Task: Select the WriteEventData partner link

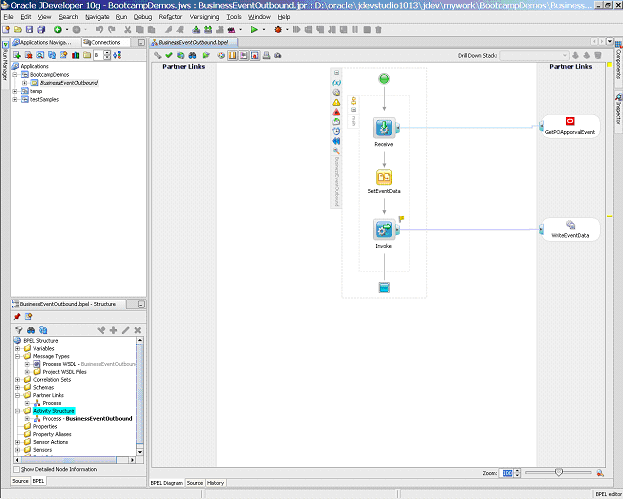Action: [570, 229]
